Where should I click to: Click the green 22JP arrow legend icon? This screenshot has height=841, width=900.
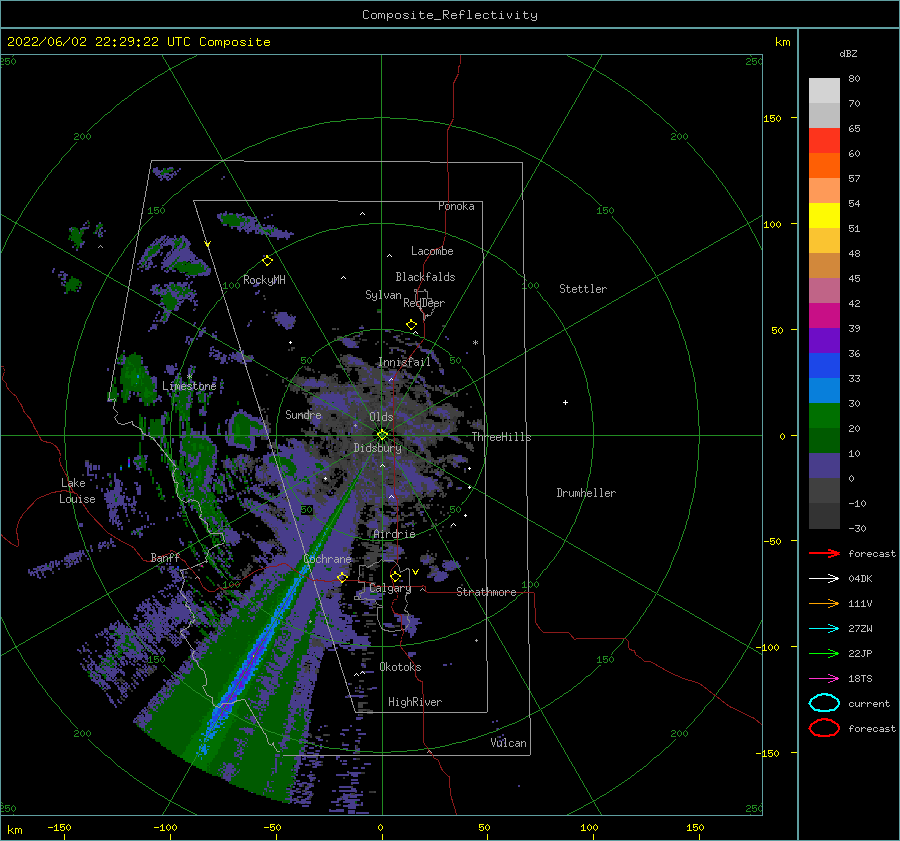click(x=824, y=653)
